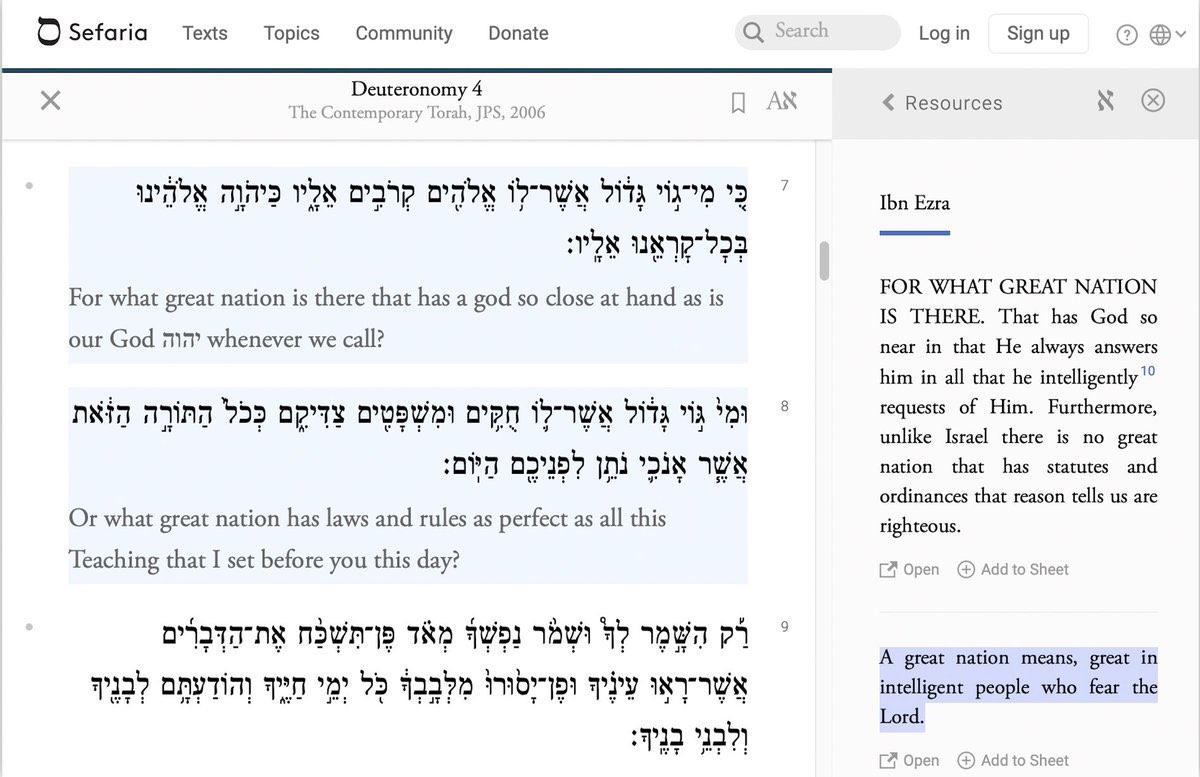
Task: Open the help question mark icon
Action: (1126, 35)
